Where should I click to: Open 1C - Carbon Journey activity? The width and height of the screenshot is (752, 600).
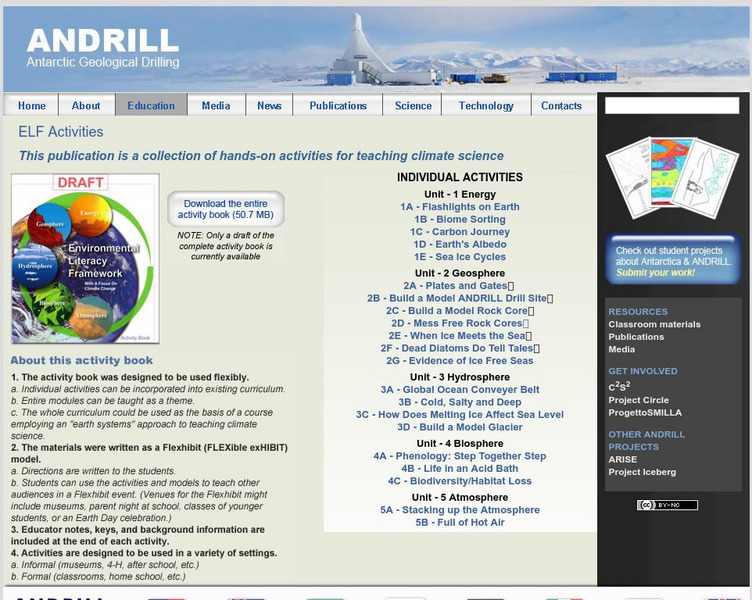[x=460, y=232]
